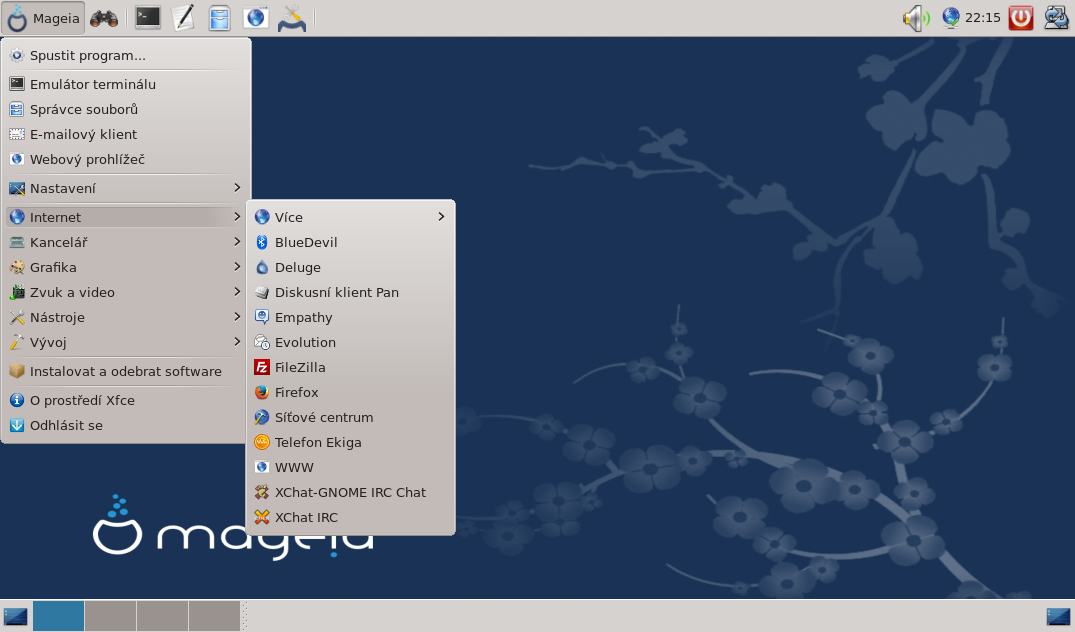
Task: Select Instalovat a odebrat software
Action: point(126,372)
